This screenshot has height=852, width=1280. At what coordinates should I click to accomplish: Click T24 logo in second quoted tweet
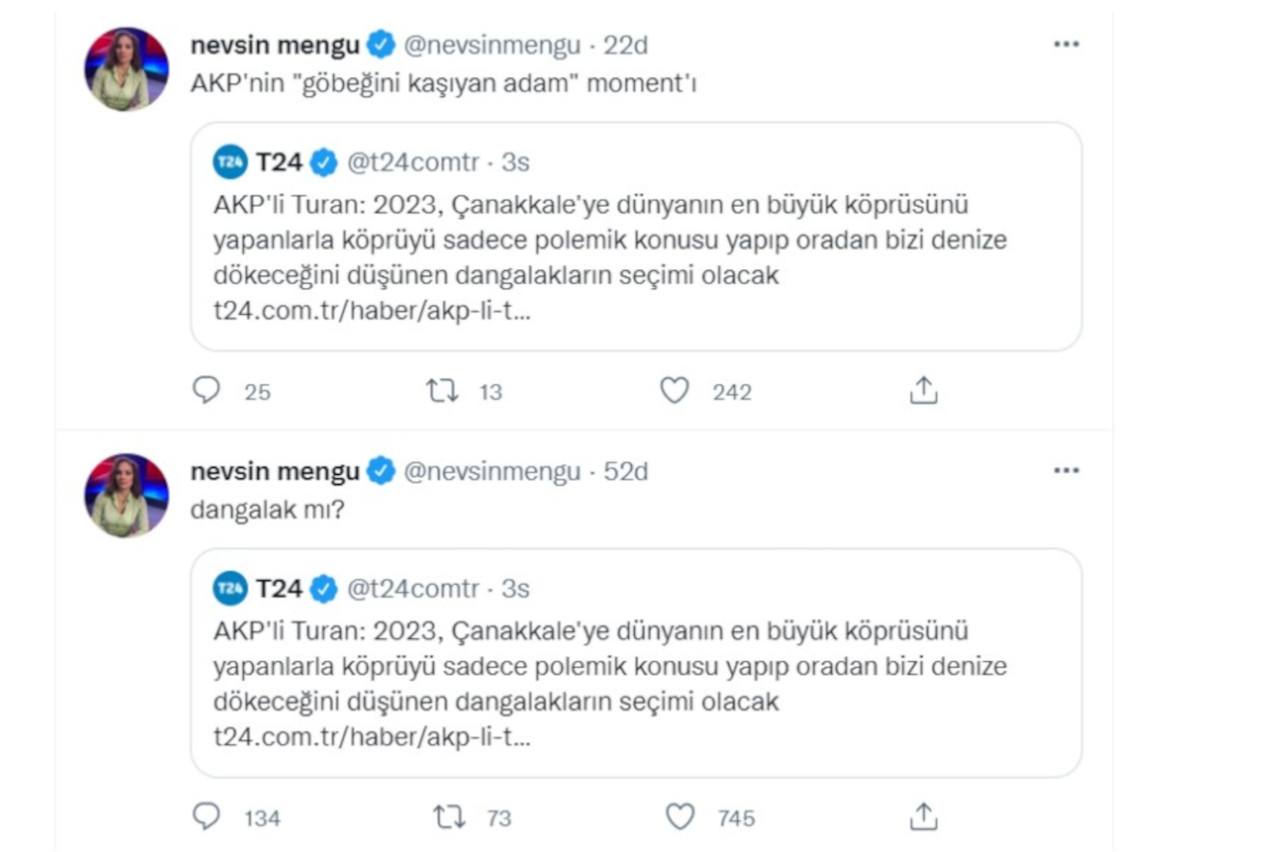pyautogui.click(x=230, y=589)
